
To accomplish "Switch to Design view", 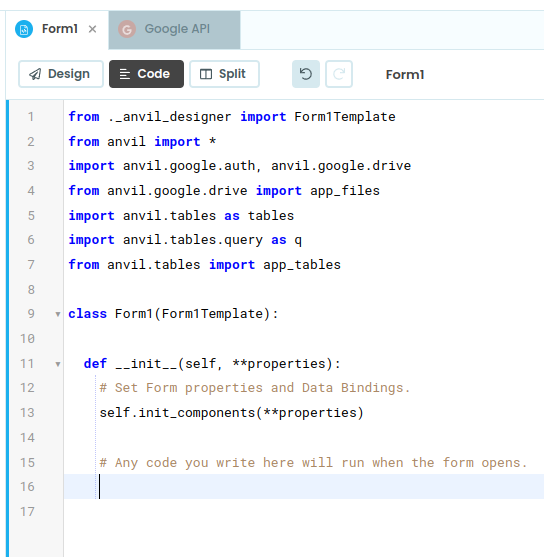I will (x=61, y=74).
